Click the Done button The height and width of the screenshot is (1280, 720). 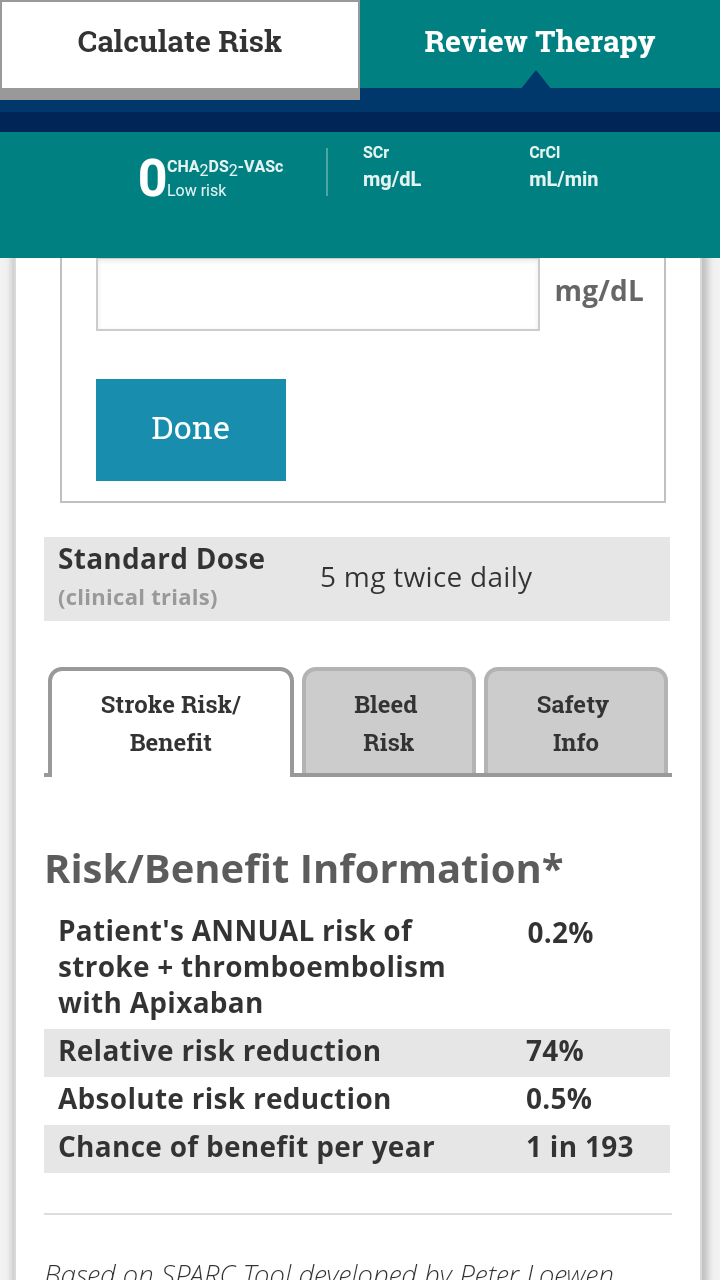point(191,430)
